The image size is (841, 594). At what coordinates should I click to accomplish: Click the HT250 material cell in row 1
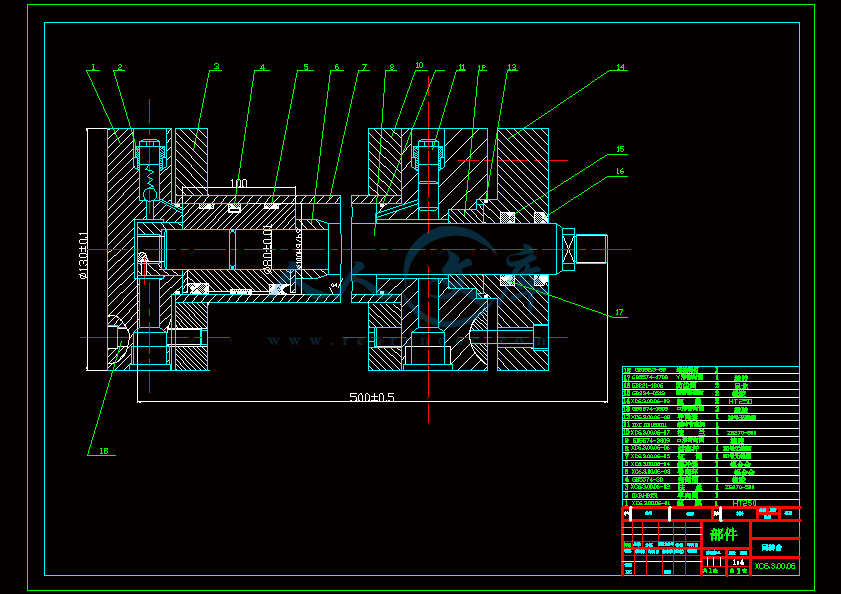pos(744,503)
